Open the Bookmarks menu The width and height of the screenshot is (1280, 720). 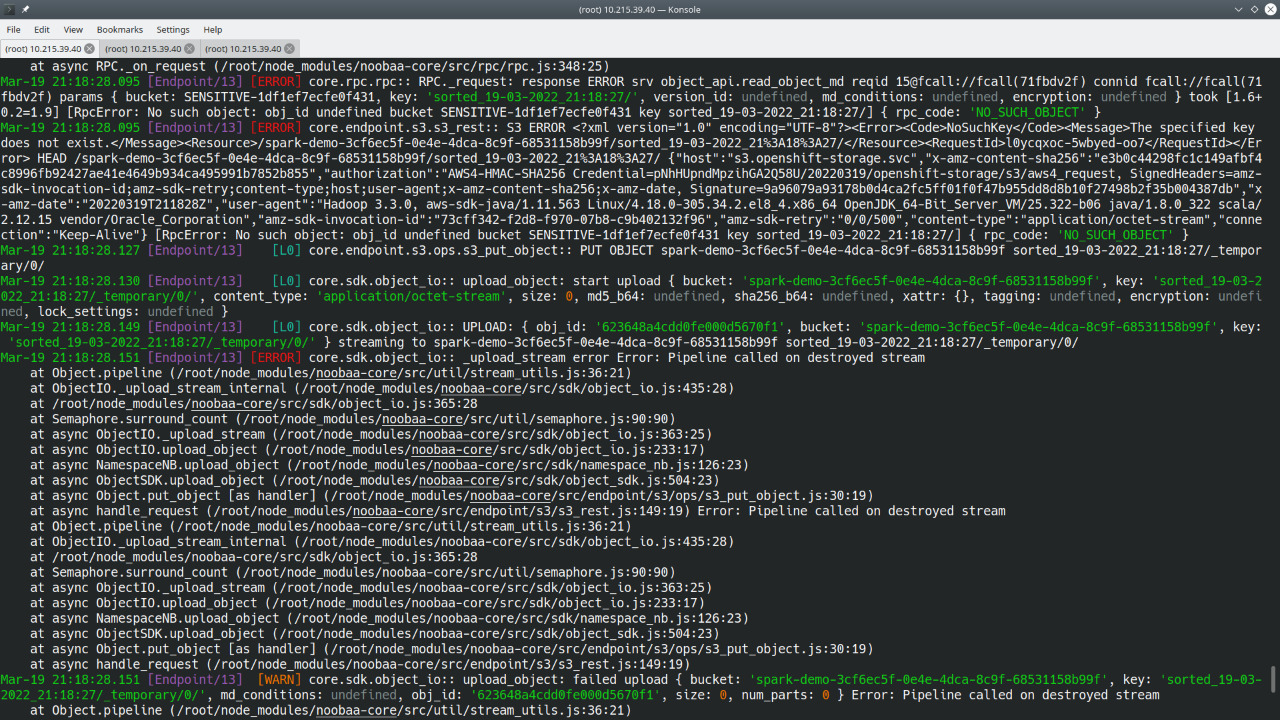[x=119, y=29]
